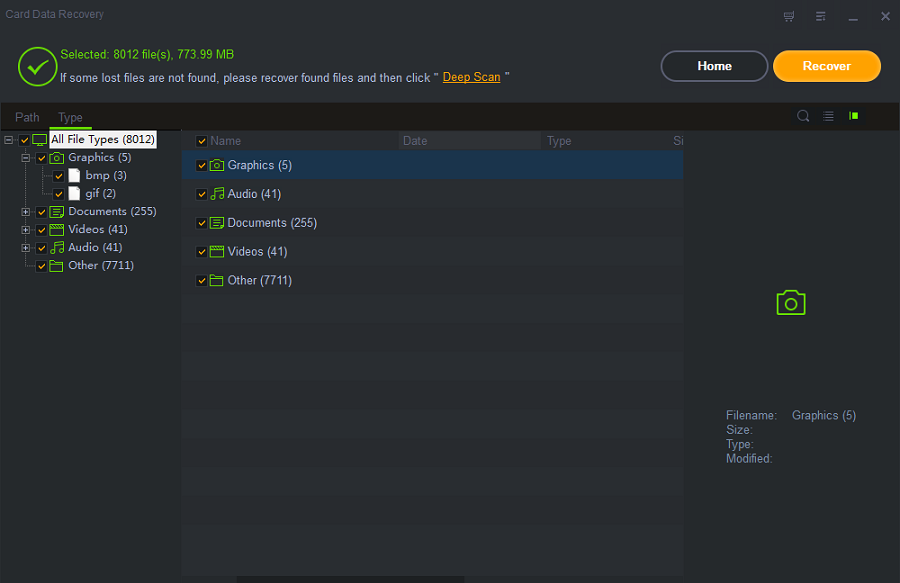Click the Other folder icon in the file list
This screenshot has height=583, width=900.
pos(217,281)
